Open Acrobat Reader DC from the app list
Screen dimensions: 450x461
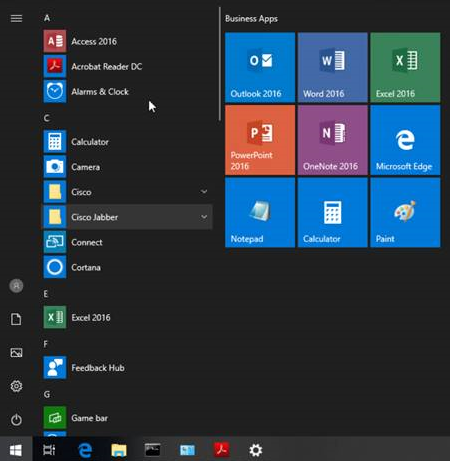[x=127, y=66]
